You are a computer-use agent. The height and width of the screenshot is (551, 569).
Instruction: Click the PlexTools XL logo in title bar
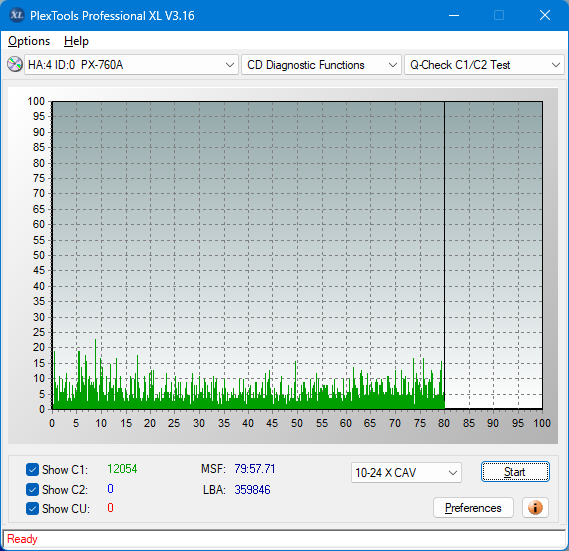(17, 15)
